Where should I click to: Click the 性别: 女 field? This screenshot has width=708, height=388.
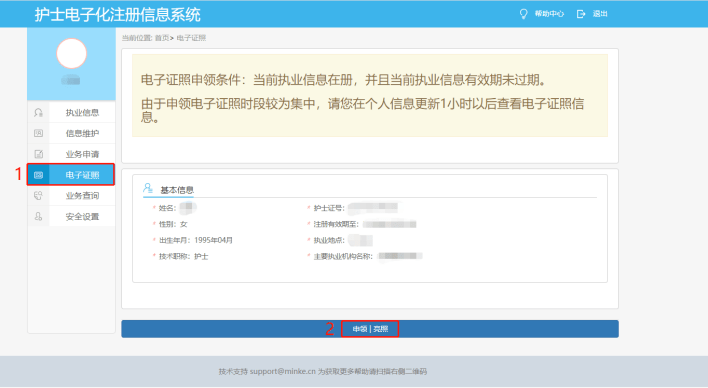point(173,224)
